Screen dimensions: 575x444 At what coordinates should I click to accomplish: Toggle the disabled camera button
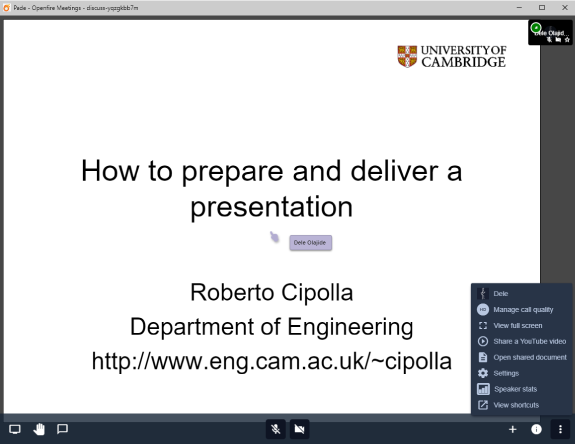pyautogui.click(x=300, y=429)
